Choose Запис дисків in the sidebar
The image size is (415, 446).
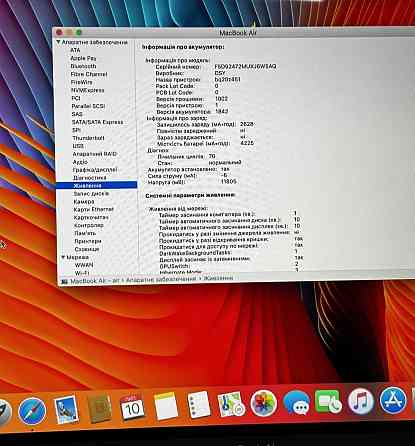[91, 193]
